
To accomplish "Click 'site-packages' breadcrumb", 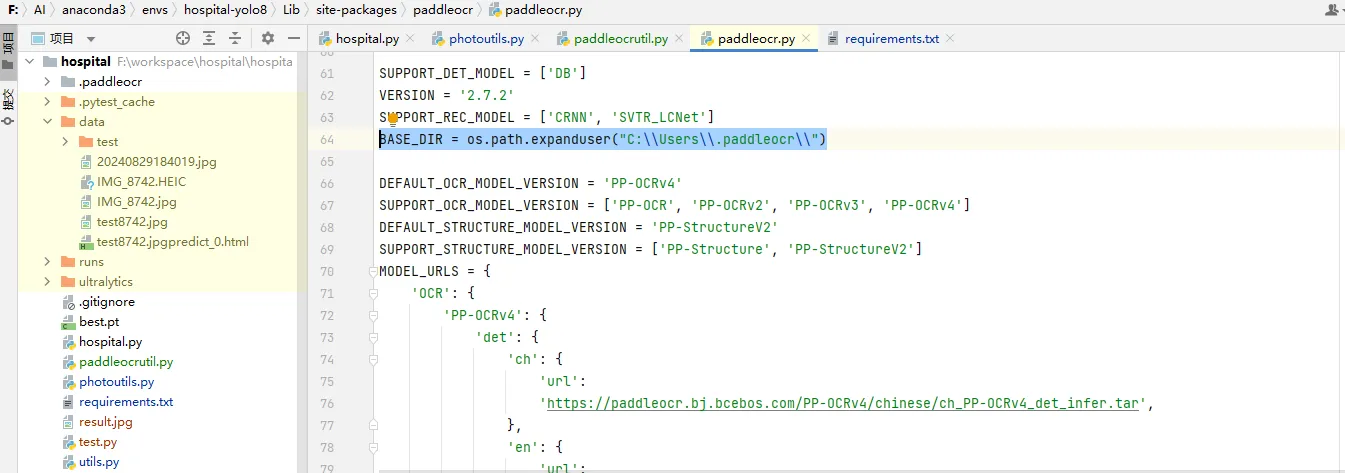I will (x=356, y=10).
